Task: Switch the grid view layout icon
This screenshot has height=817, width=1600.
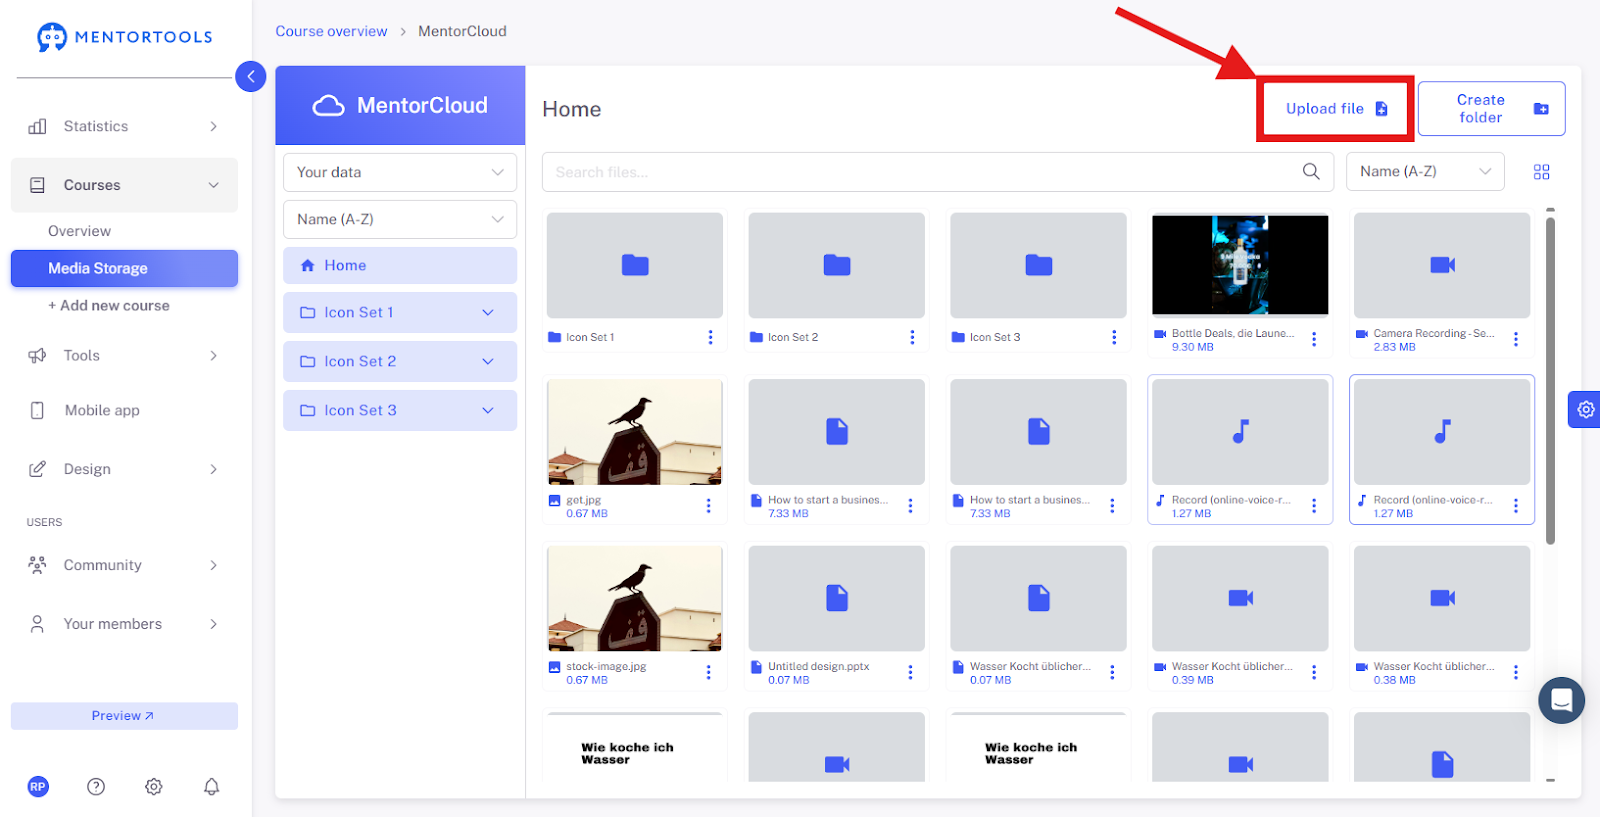Action: pyautogui.click(x=1541, y=172)
